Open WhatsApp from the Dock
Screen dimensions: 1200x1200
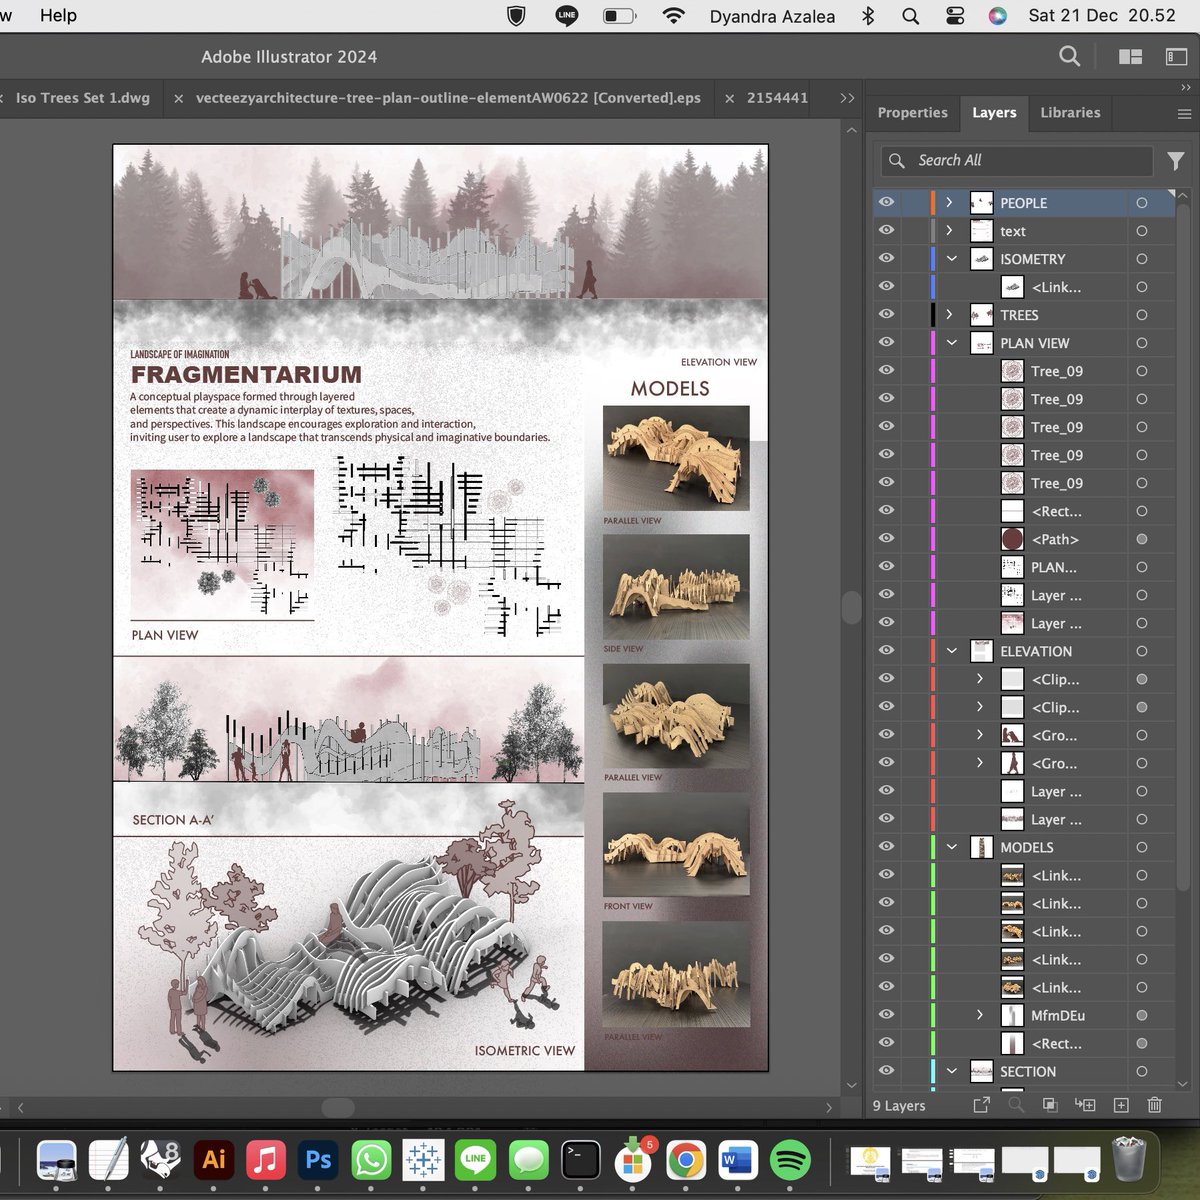[x=371, y=1160]
